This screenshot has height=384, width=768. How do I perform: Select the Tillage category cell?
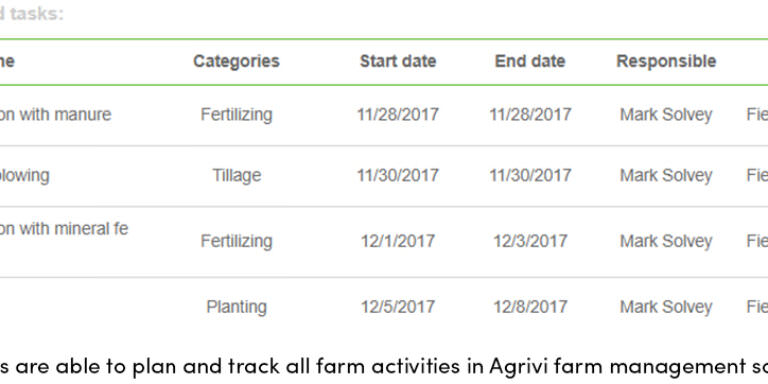click(237, 175)
